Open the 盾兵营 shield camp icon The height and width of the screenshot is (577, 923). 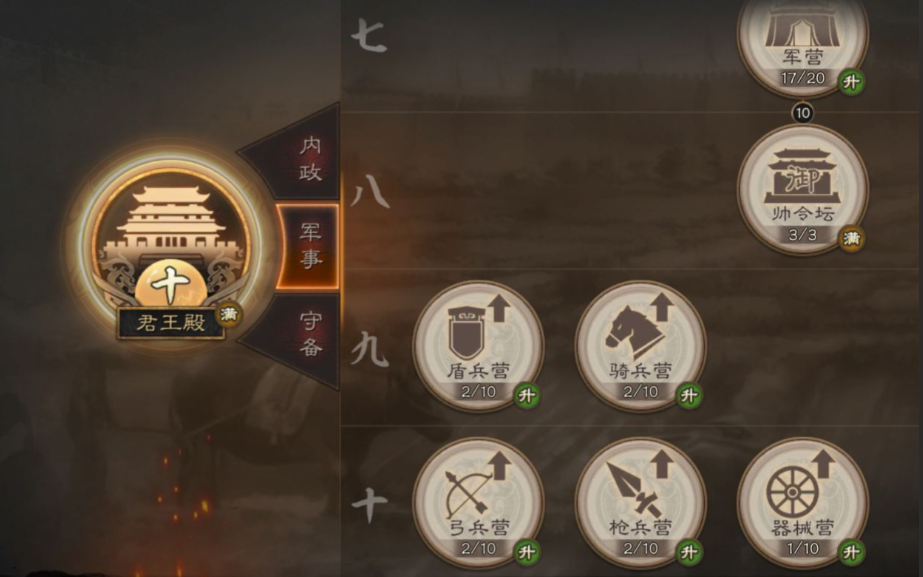(x=478, y=346)
